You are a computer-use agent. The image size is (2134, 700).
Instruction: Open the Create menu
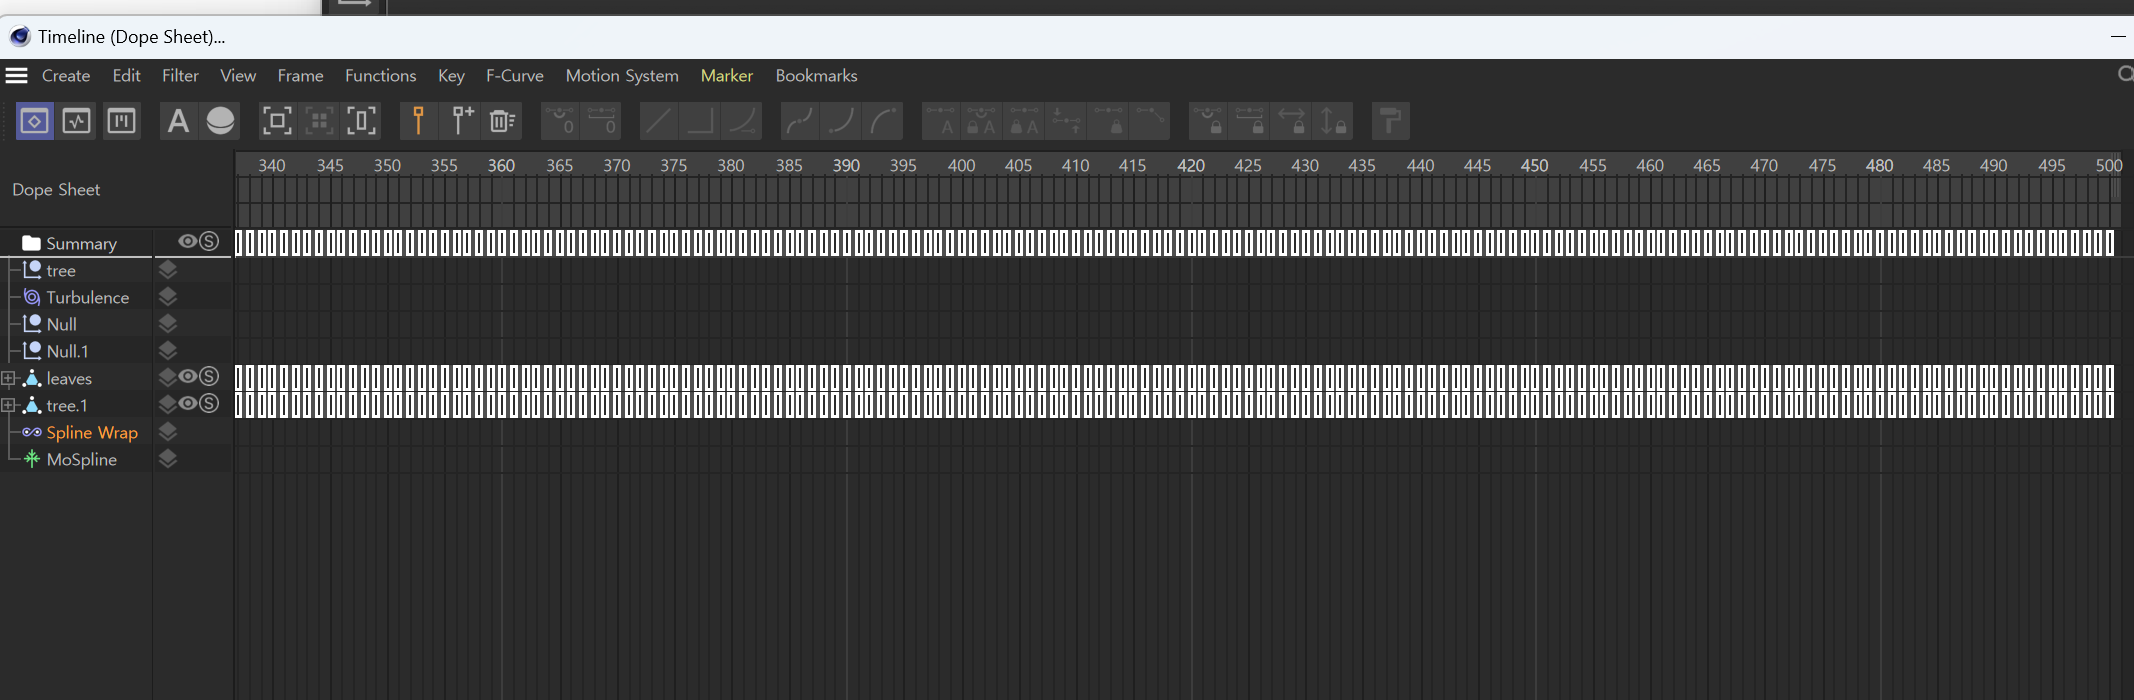point(66,76)
